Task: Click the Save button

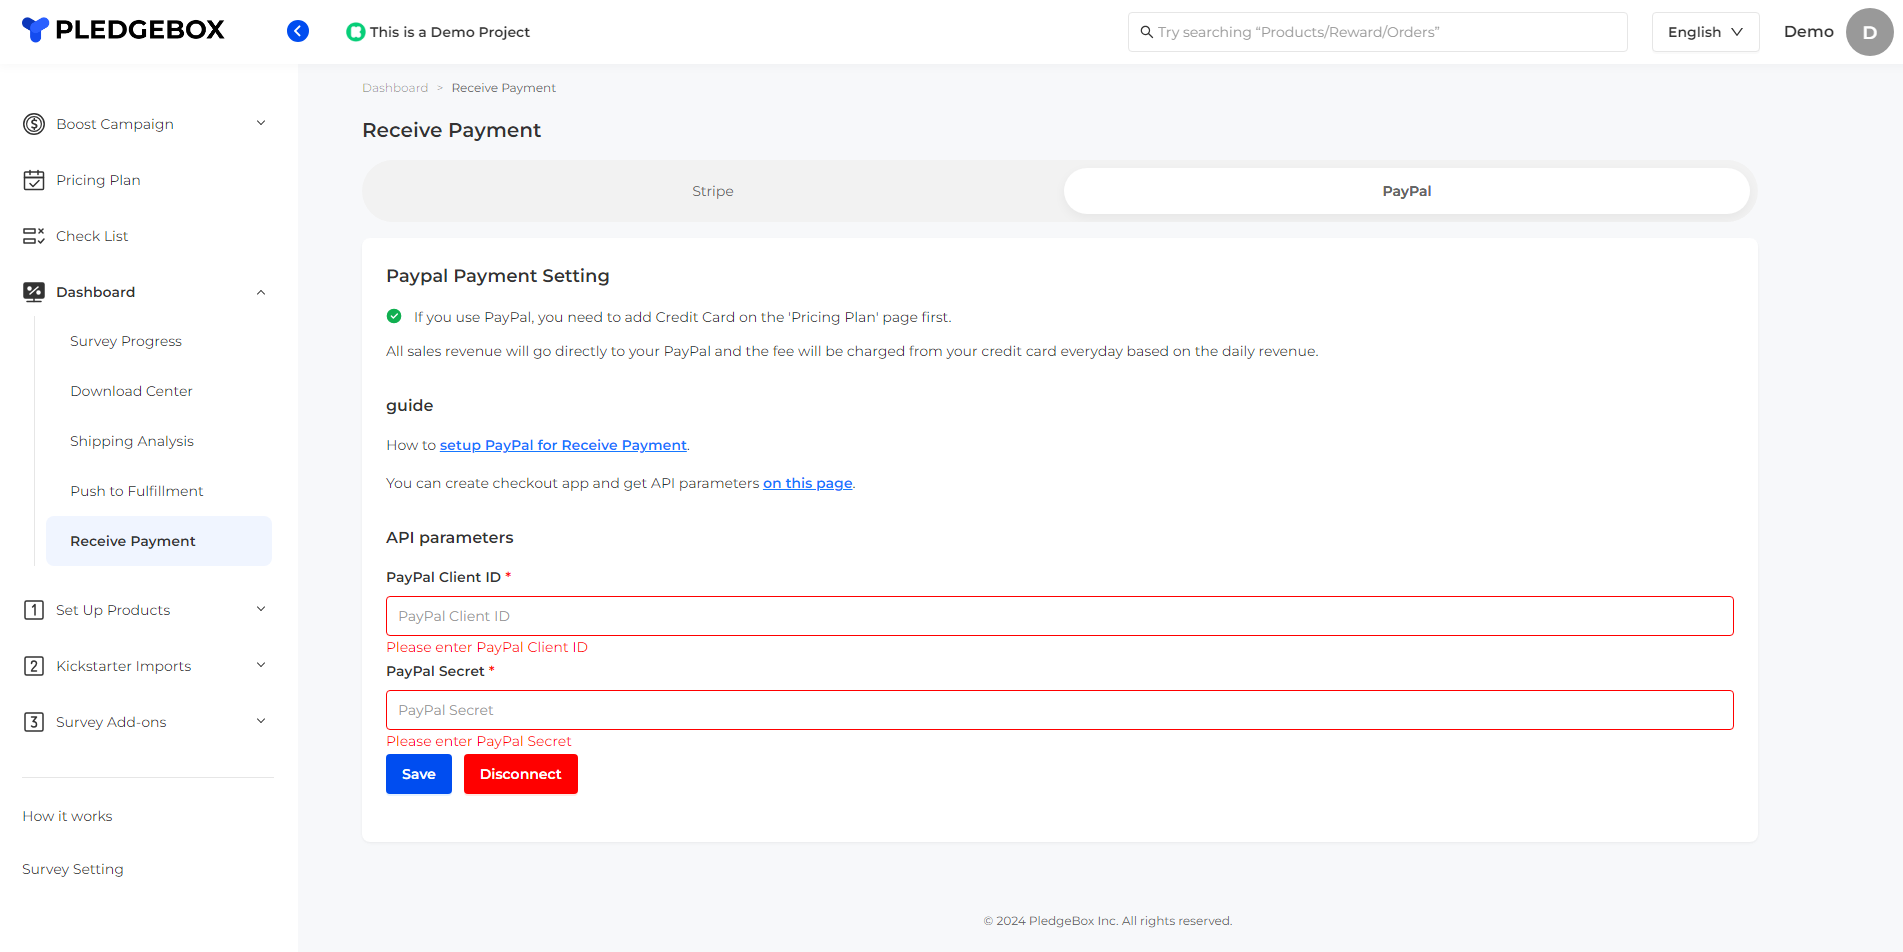Action: [419, 774]
